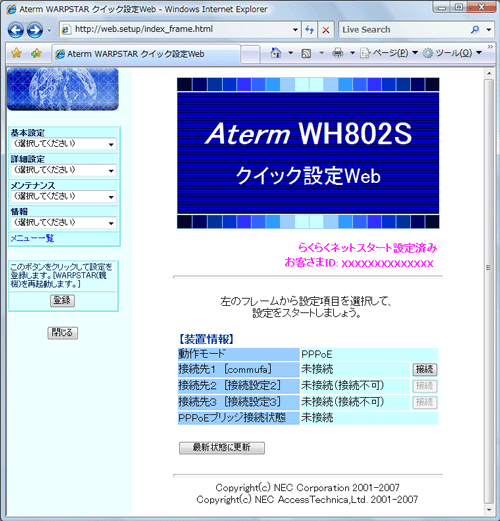Click the browser Back arrow button
The image size is (500, 521).
(x=15, y=30)
